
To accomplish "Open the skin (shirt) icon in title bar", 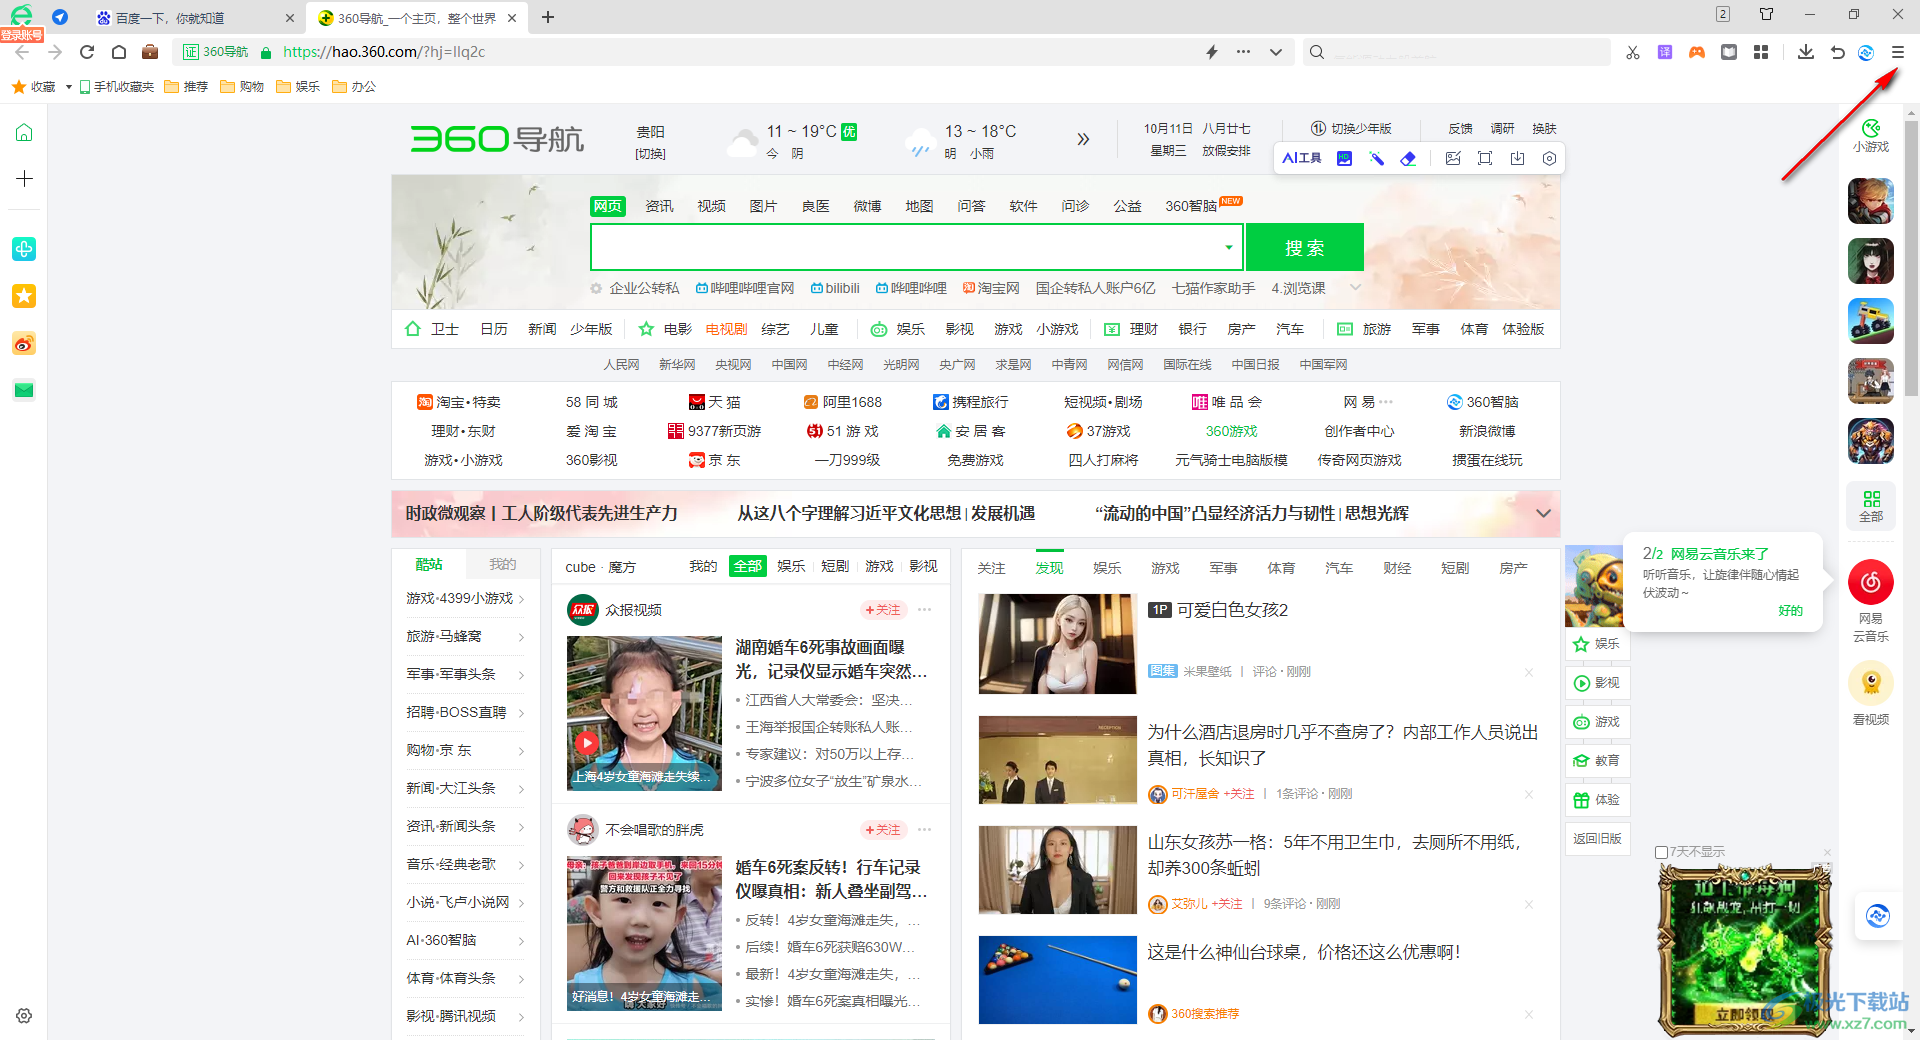I will pos(1766,14).
